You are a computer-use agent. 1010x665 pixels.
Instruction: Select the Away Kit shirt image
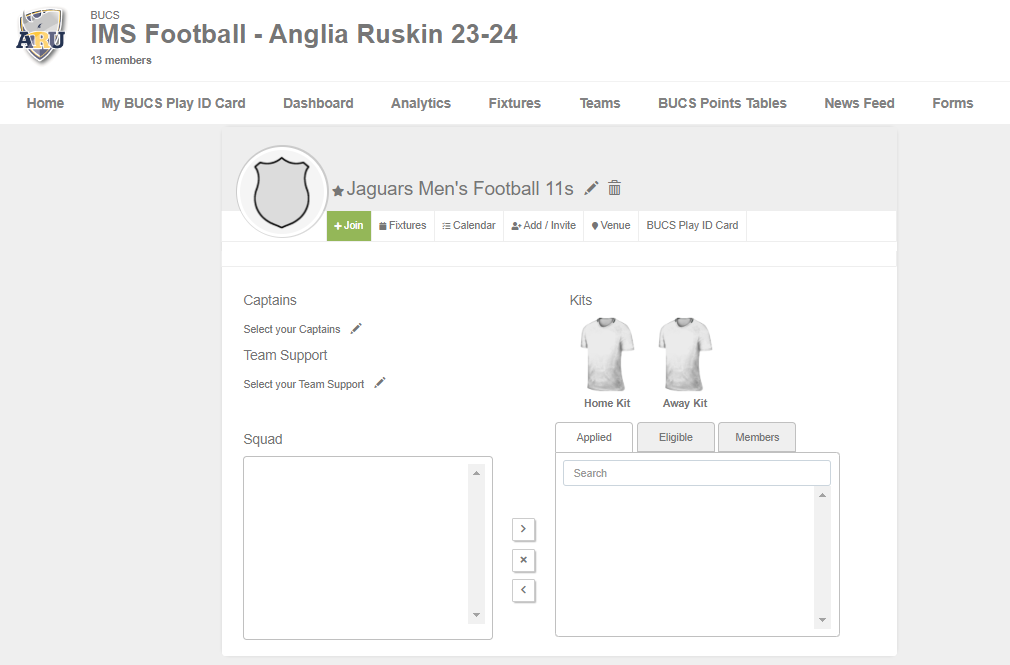(685, 354)
